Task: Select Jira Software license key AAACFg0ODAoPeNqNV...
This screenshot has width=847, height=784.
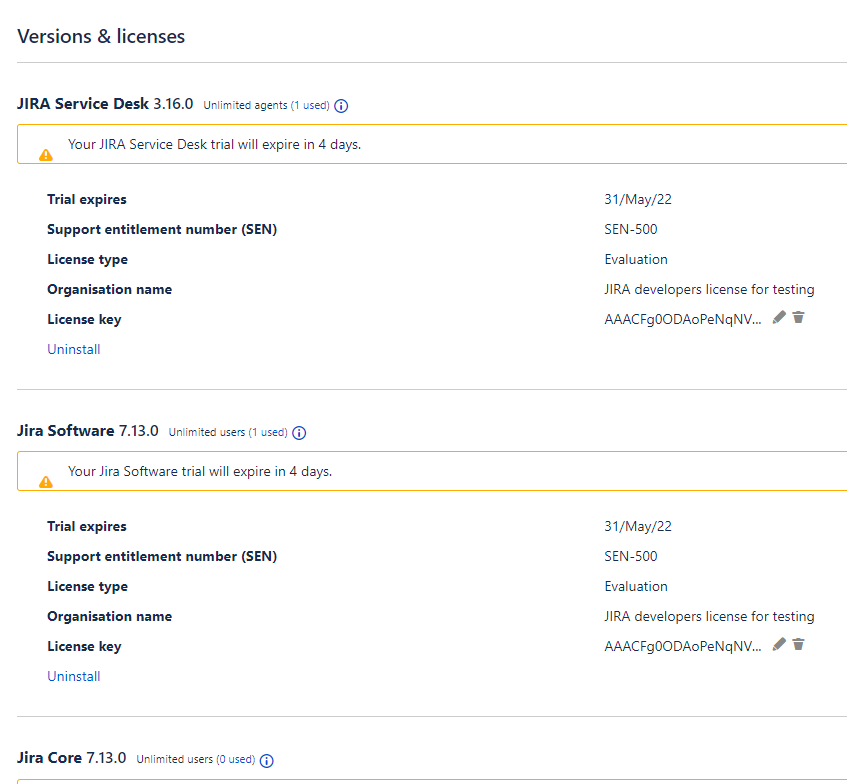Action: click(x=683, y=646)
